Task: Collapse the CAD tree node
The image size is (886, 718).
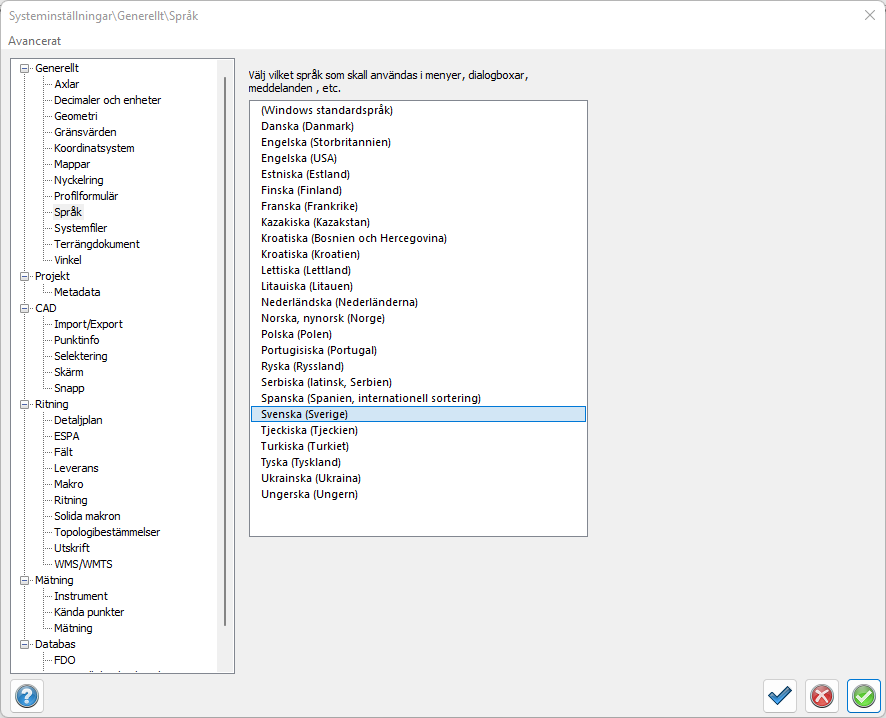Action: click(x=24, y=308)
